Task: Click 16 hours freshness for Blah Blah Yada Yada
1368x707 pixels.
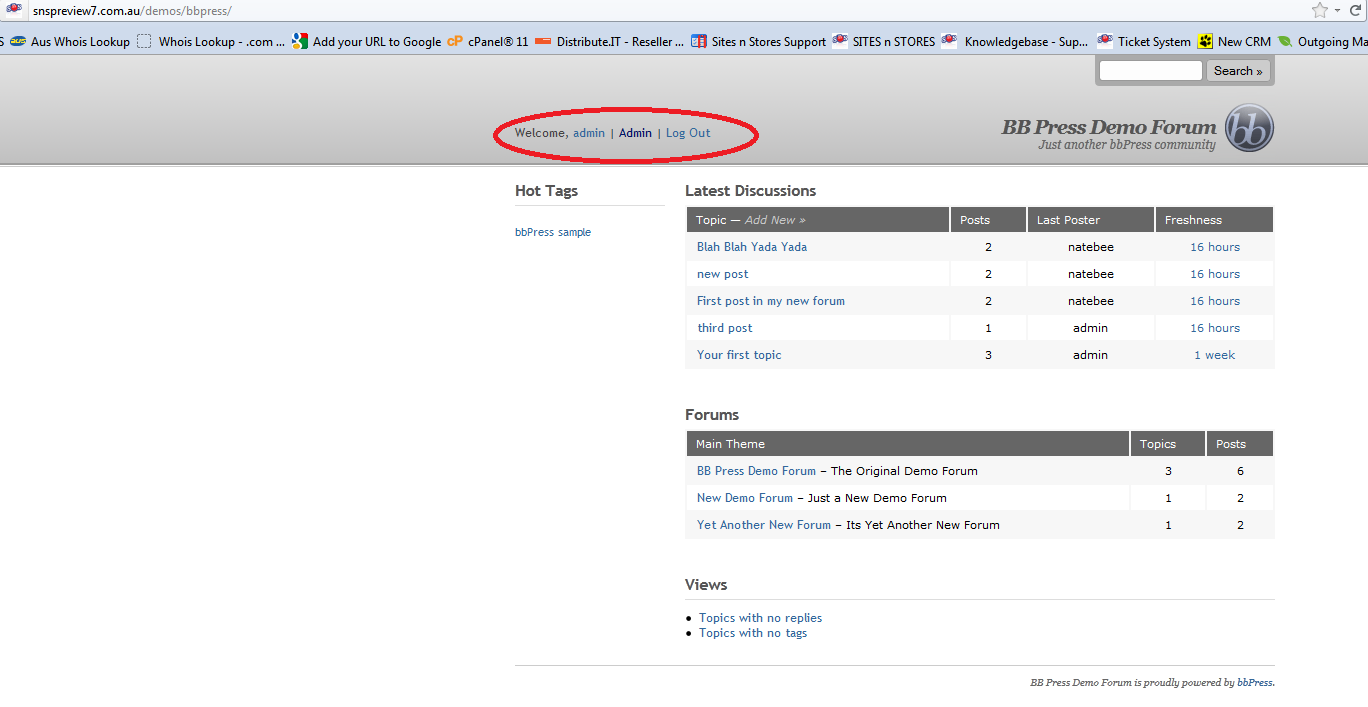Action: (x=1215, y=247)
